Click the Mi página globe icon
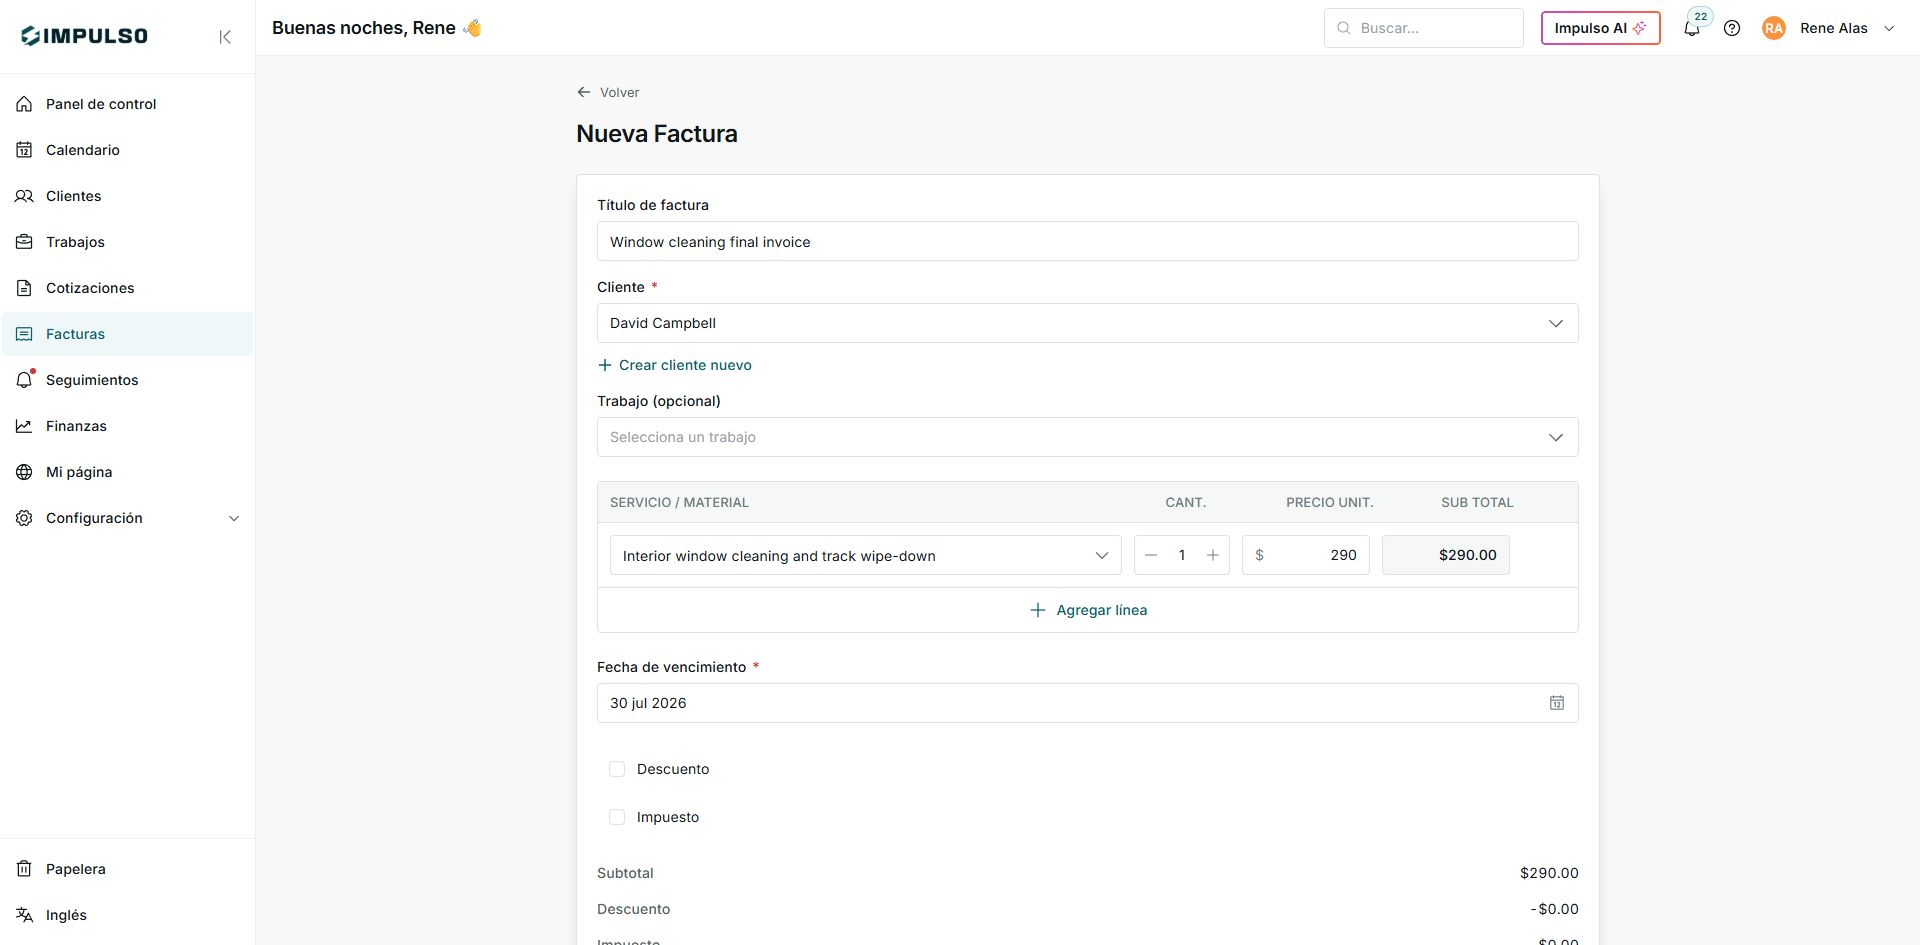 click(x=24, y=472)
